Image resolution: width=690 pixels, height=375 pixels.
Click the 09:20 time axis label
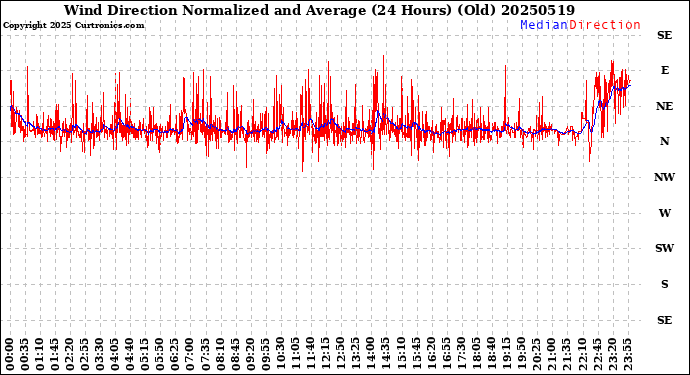251,355
